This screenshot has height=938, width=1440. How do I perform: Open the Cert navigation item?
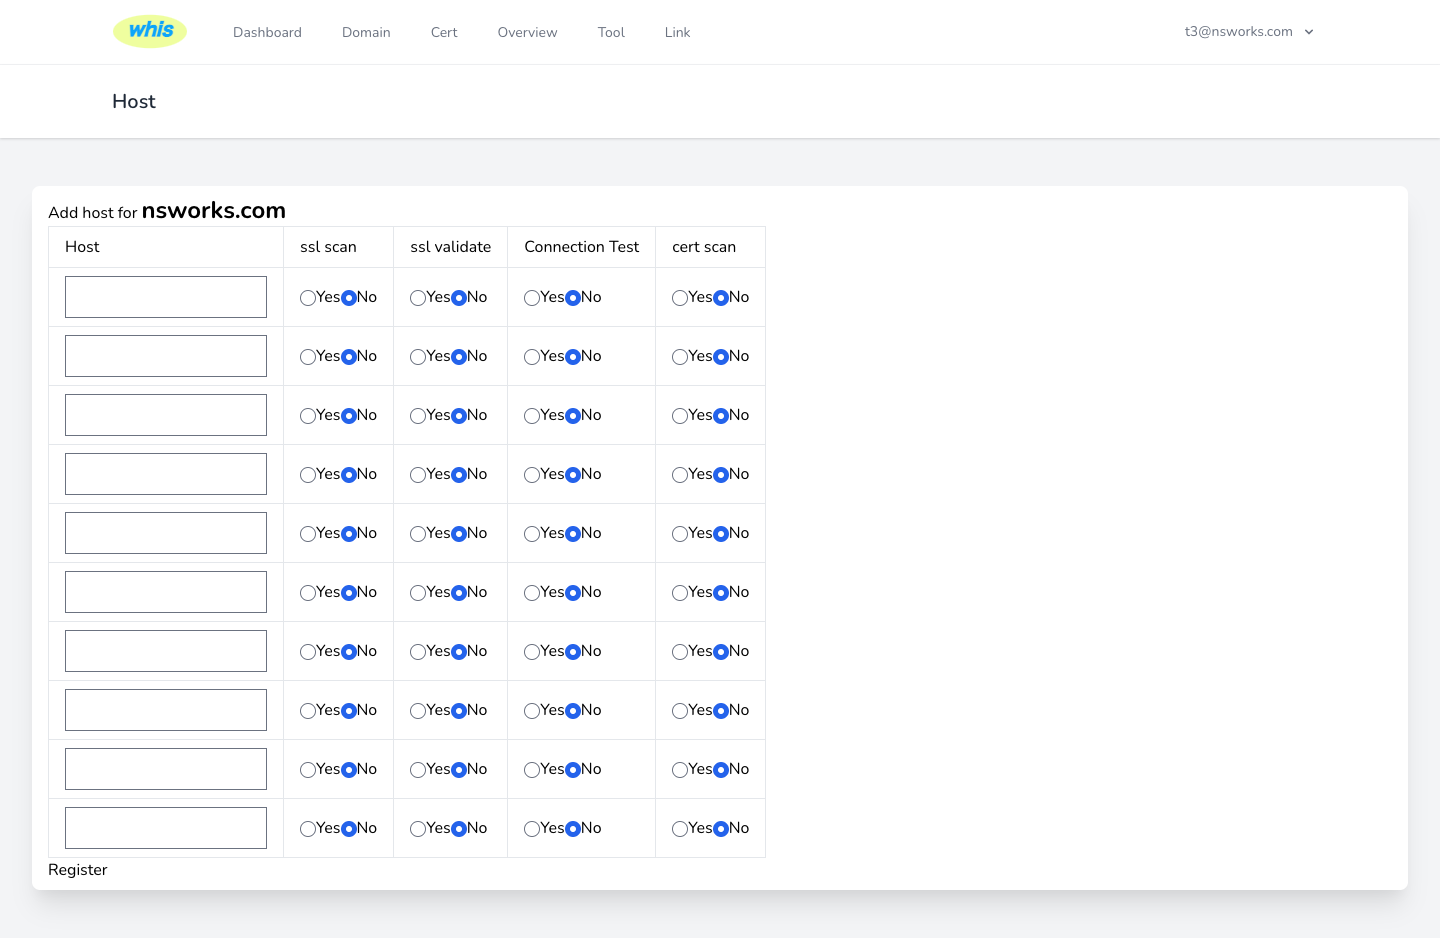click(x=444, y=32)
